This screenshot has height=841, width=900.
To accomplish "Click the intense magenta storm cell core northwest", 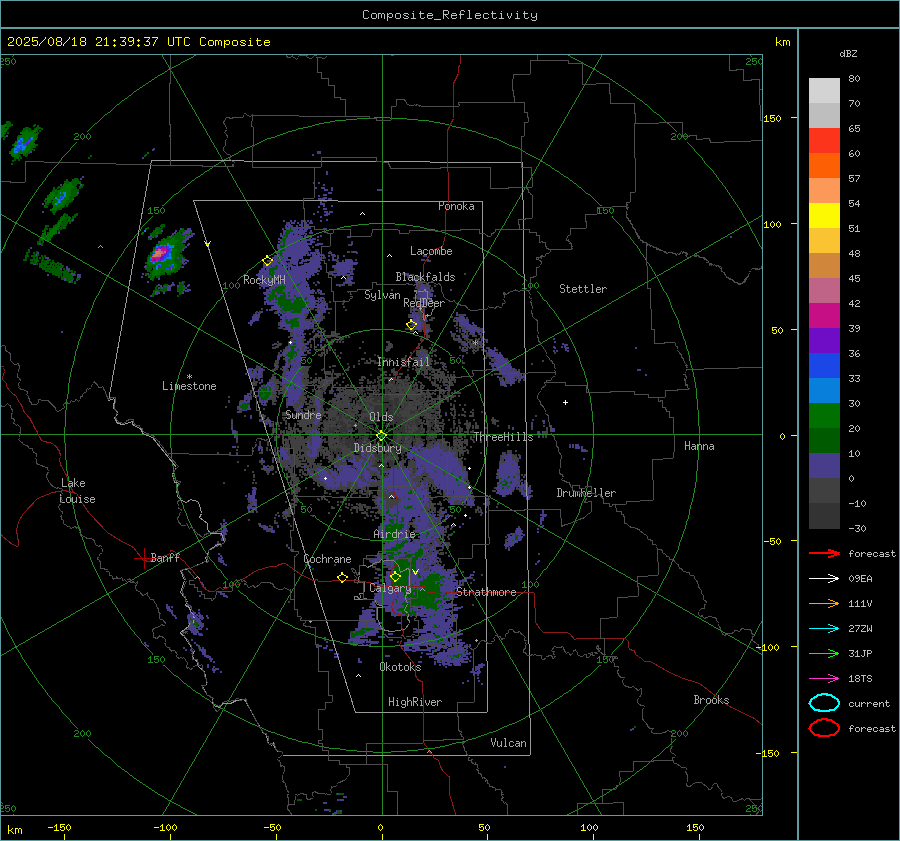I will (x=161, y=253).
